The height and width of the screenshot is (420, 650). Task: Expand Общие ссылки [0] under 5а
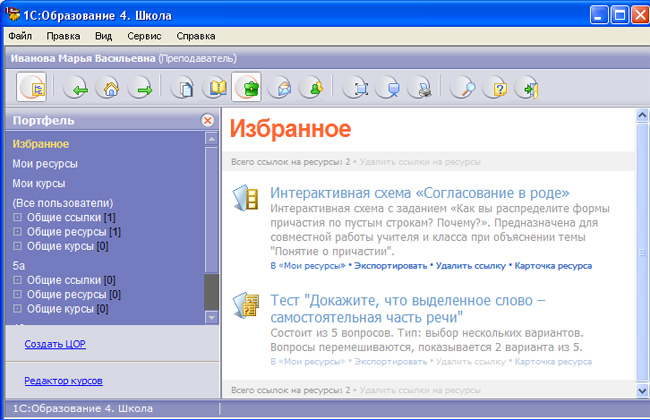point(17,280)
